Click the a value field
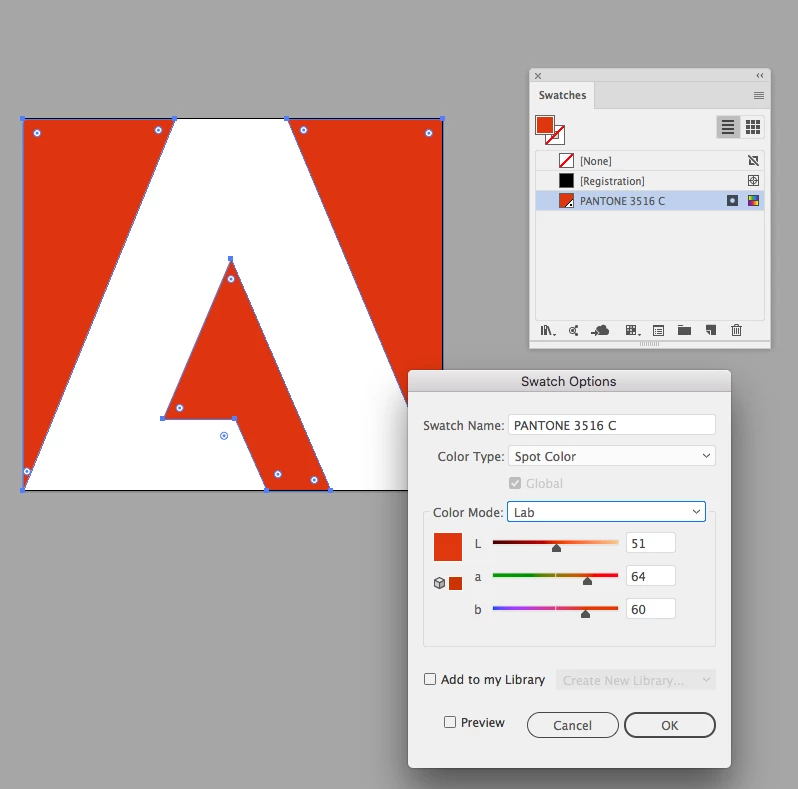 click(651, 576)
